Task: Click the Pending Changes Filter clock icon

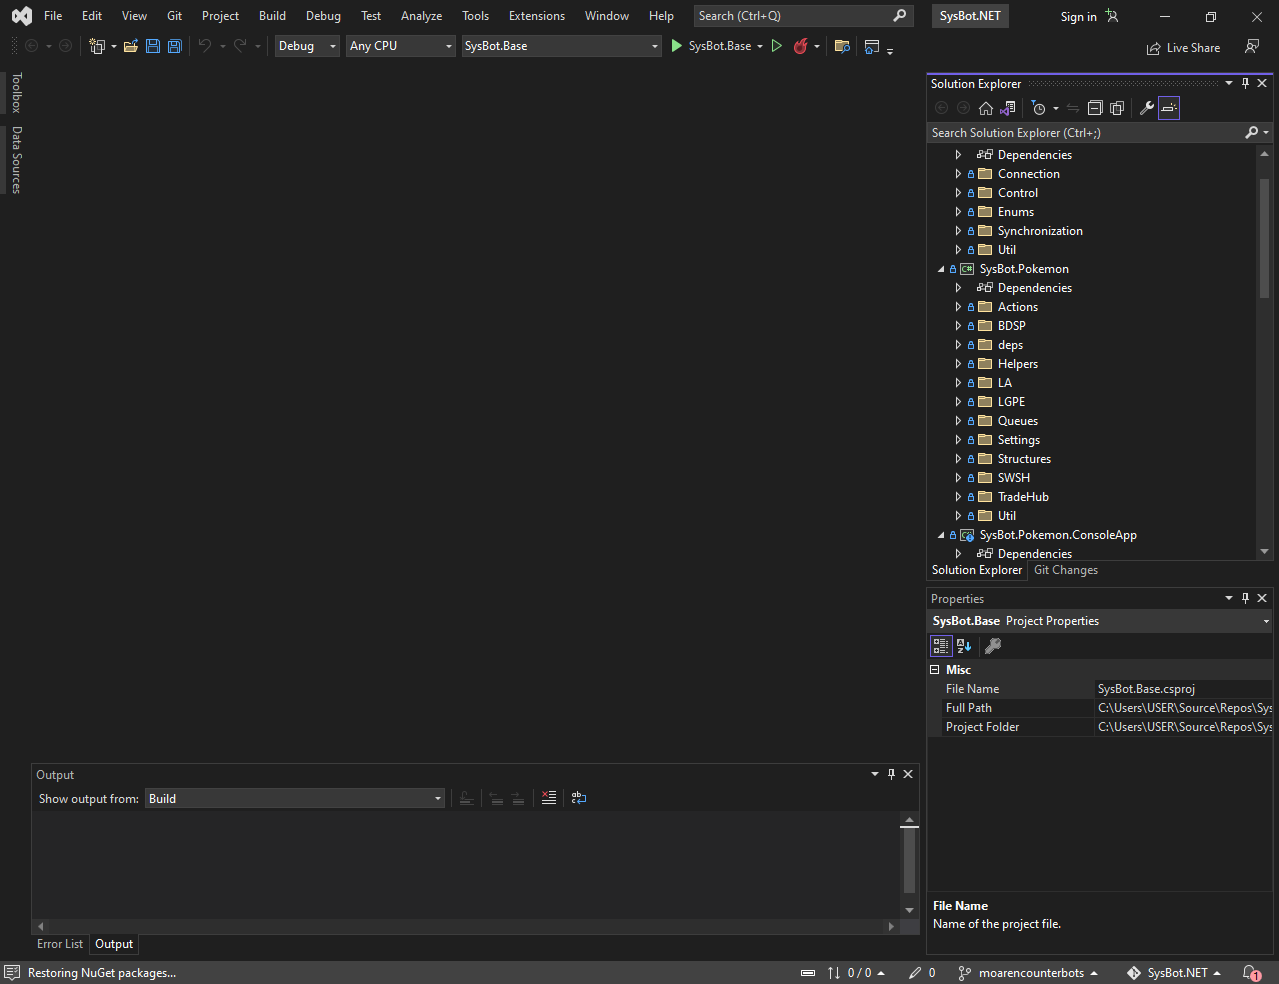Action: coord(1039,108)
